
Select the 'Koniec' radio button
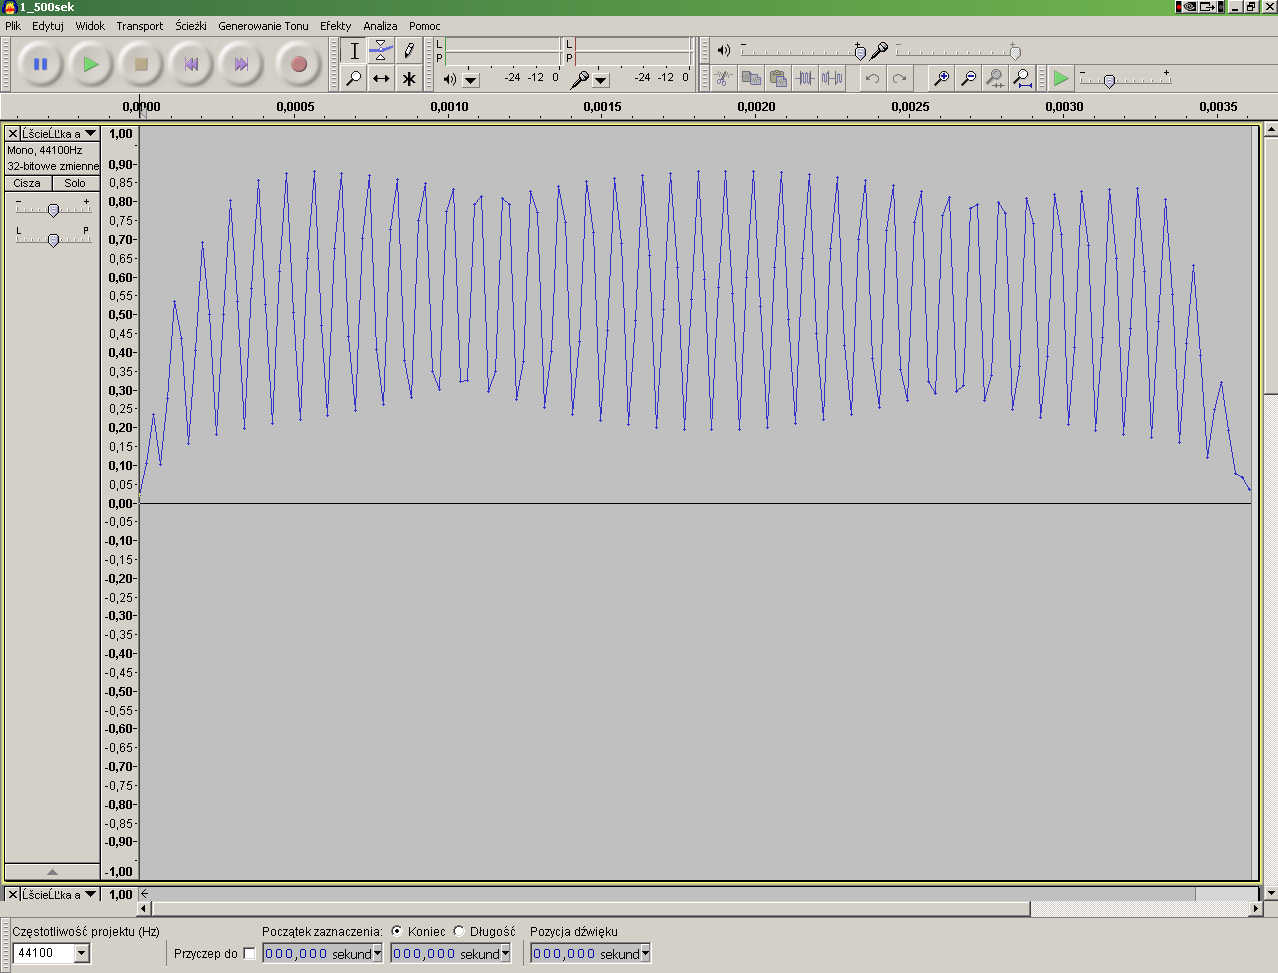(x=397, y=931)
